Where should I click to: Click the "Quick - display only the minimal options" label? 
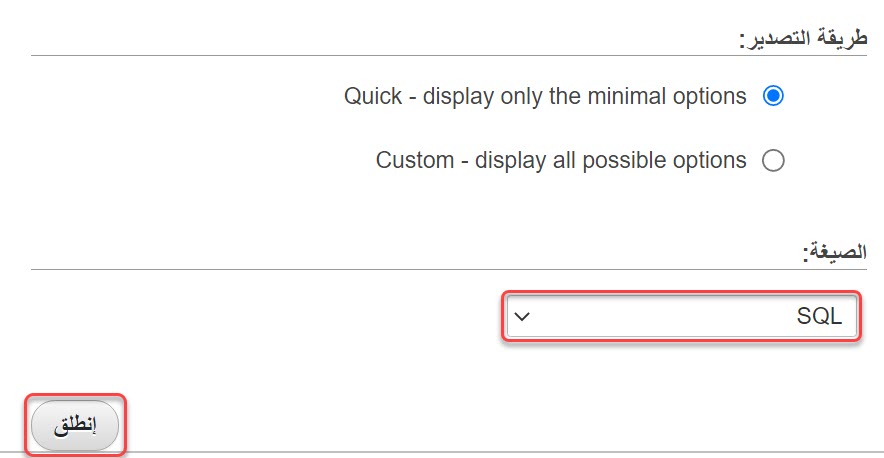click(x=545, y=97)
